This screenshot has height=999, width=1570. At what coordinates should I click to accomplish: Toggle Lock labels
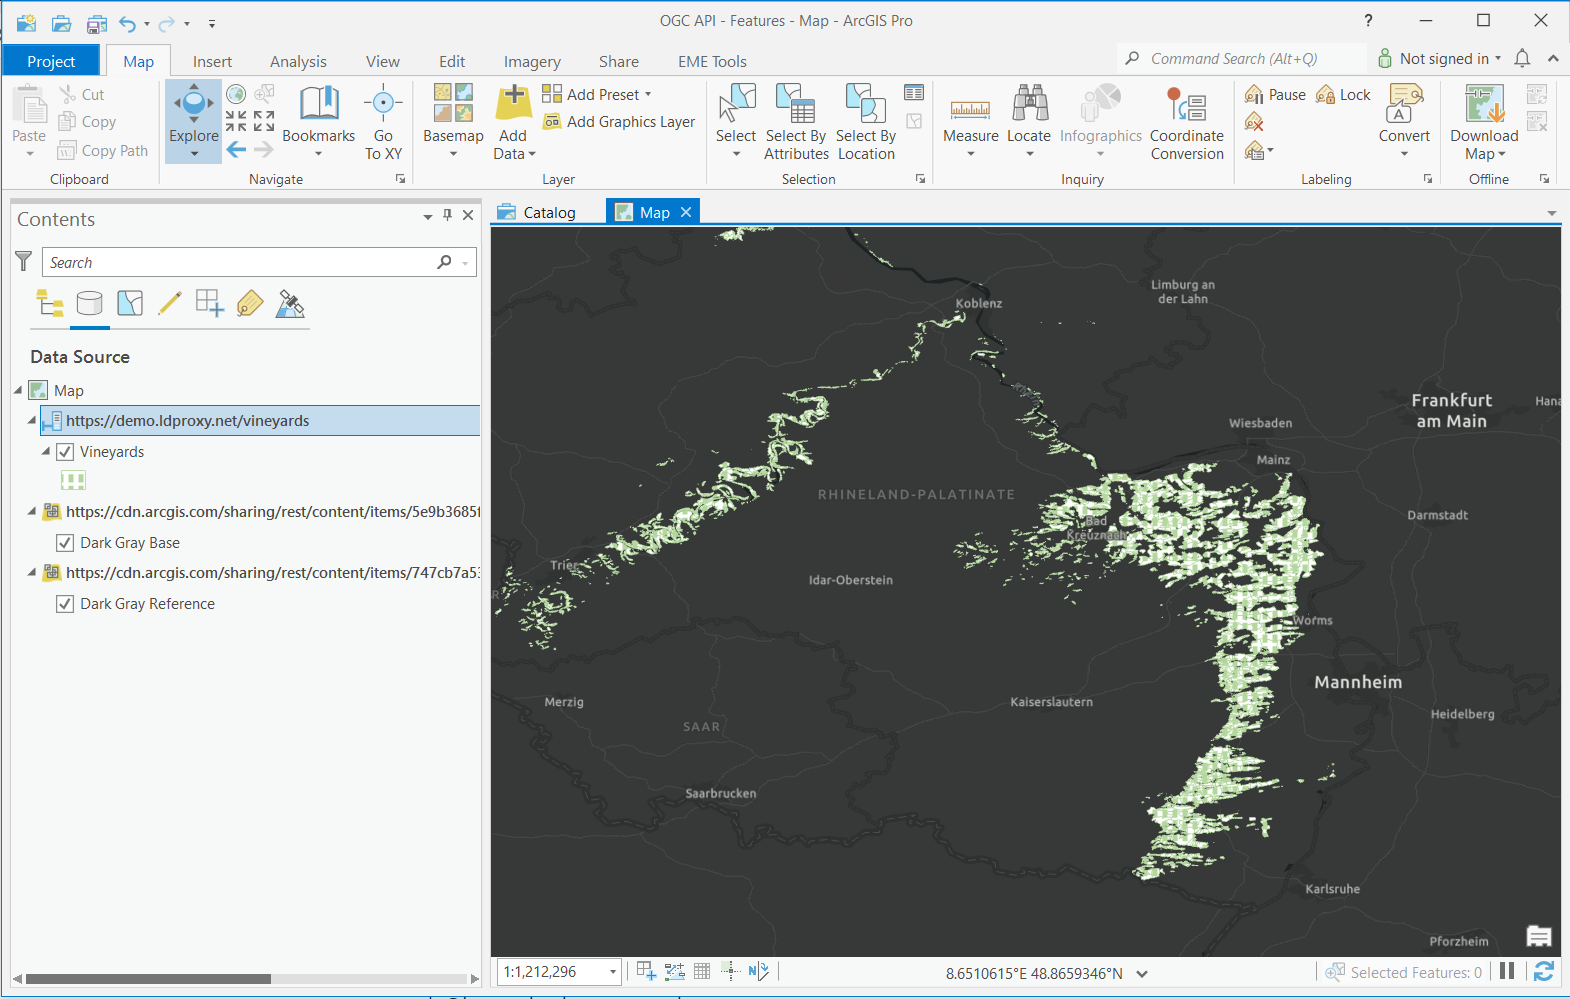tap(1343, 94)
